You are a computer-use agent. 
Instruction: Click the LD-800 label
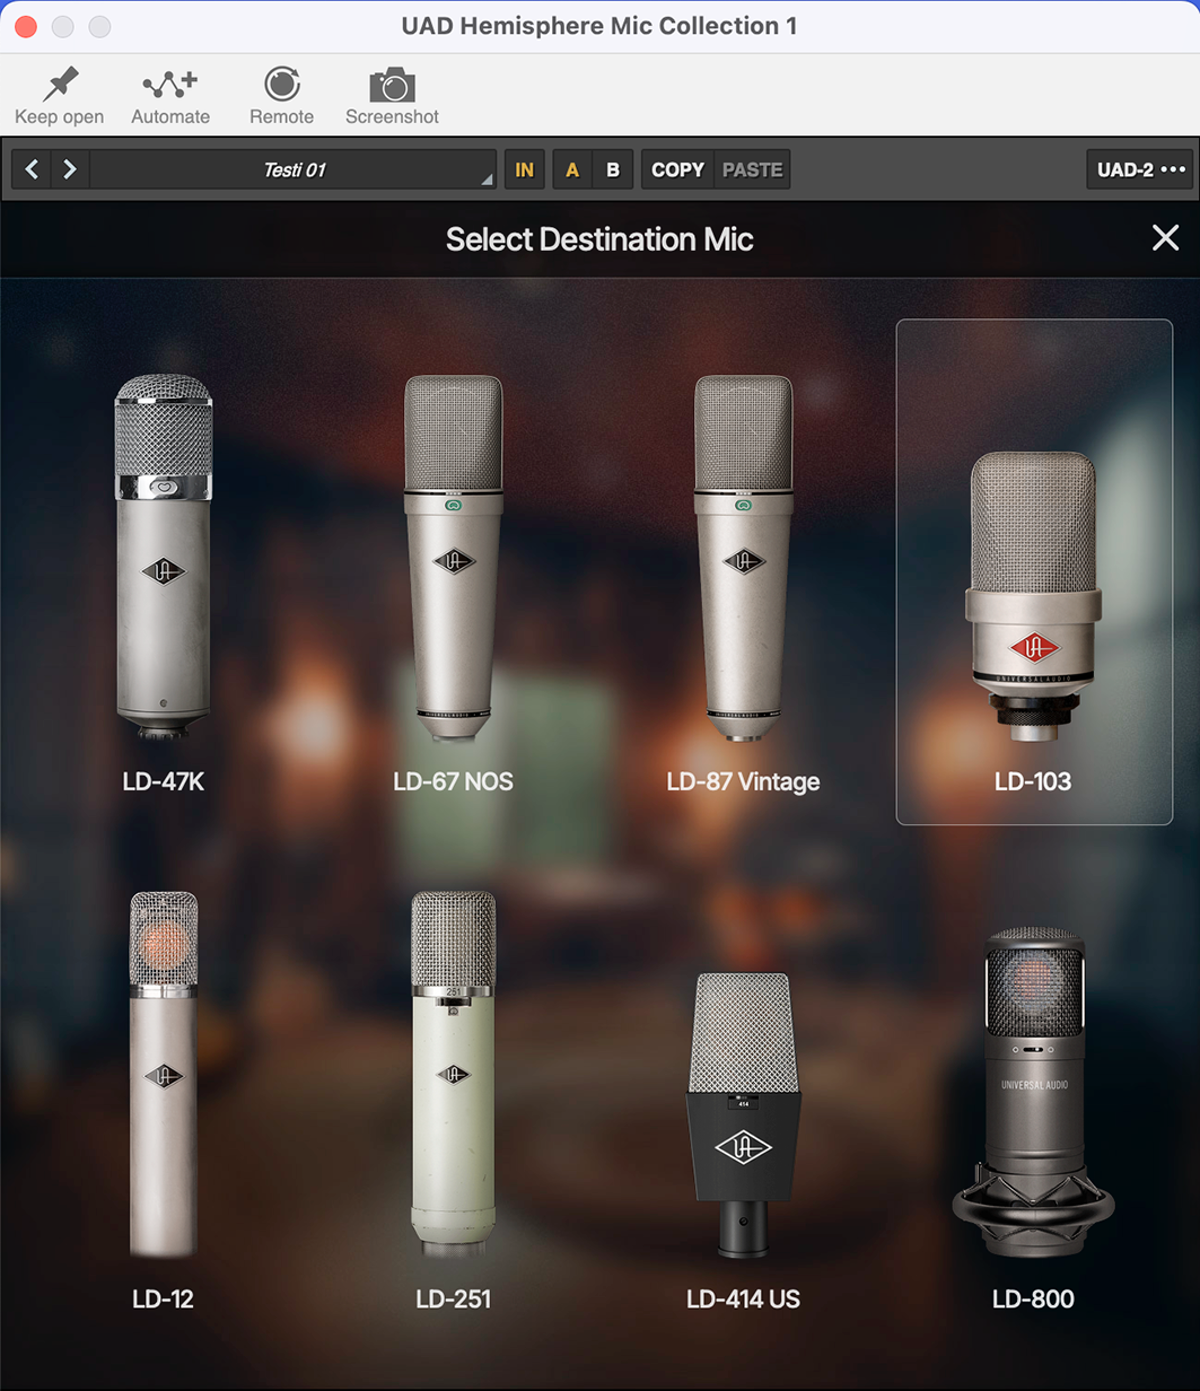tap(1033, 1299)
